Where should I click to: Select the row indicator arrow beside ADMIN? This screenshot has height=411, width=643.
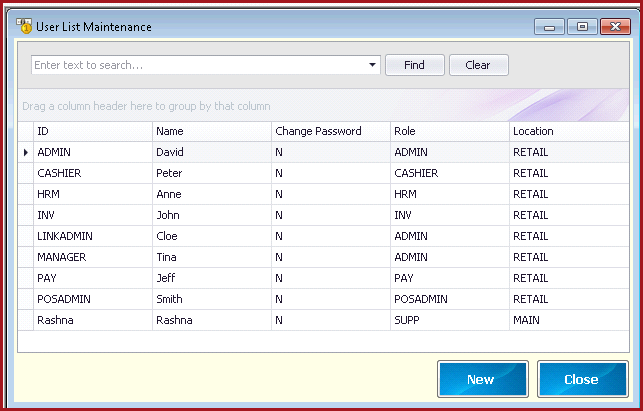pyautogui.click(x=25, y=152)
